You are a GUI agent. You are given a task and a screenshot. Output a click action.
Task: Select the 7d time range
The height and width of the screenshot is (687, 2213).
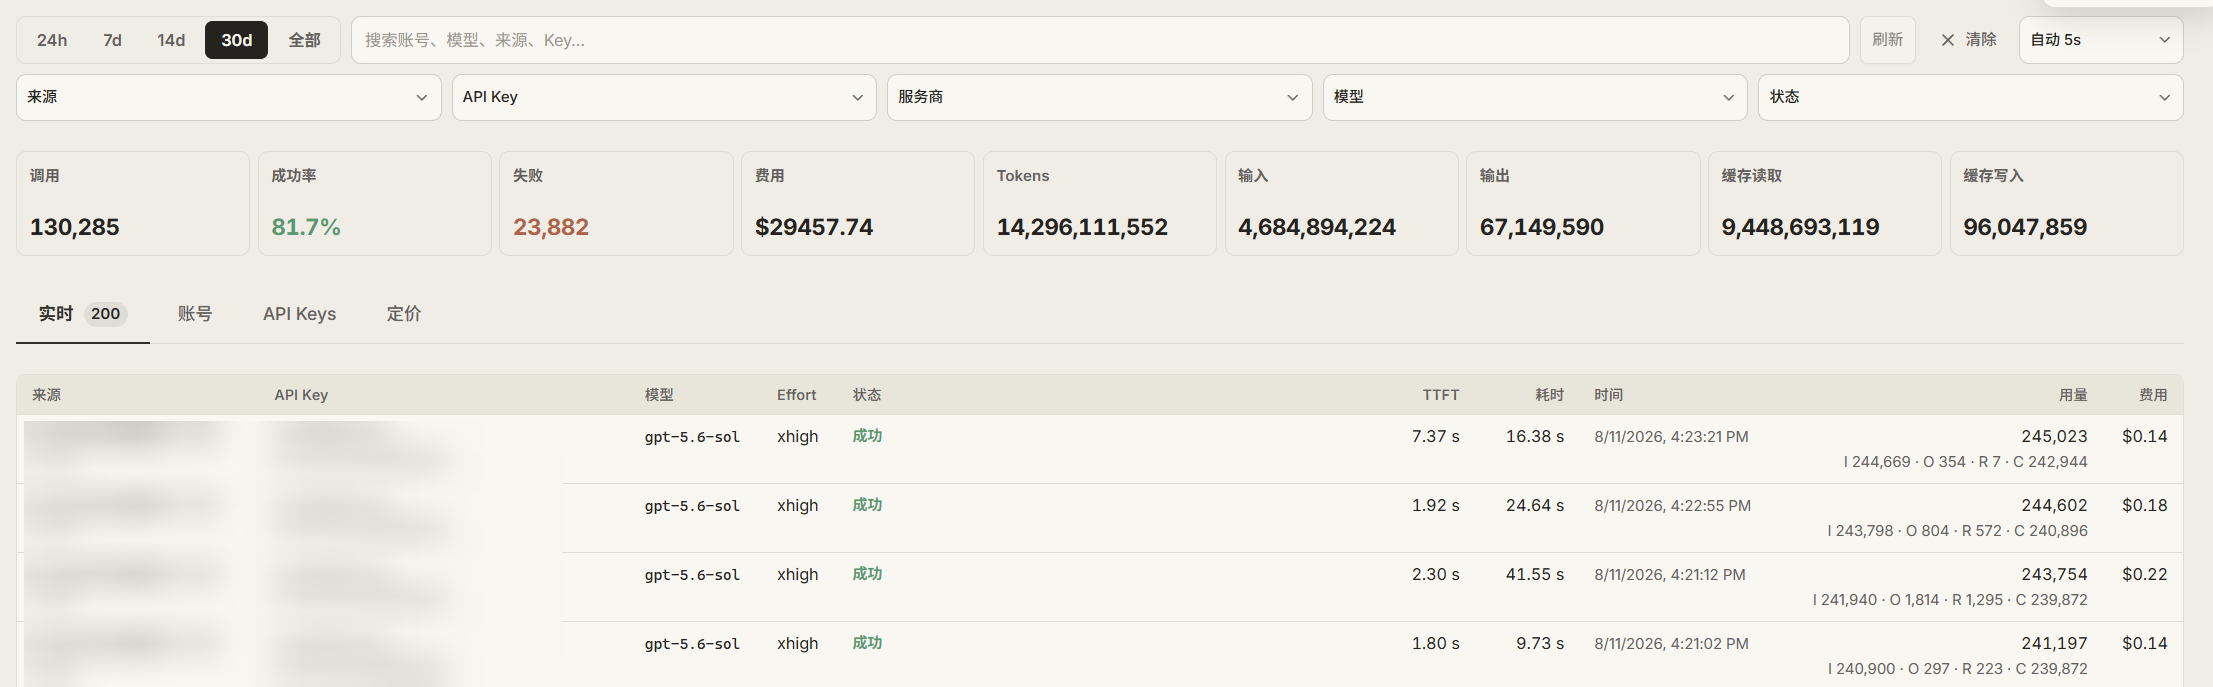pos(112,40)
